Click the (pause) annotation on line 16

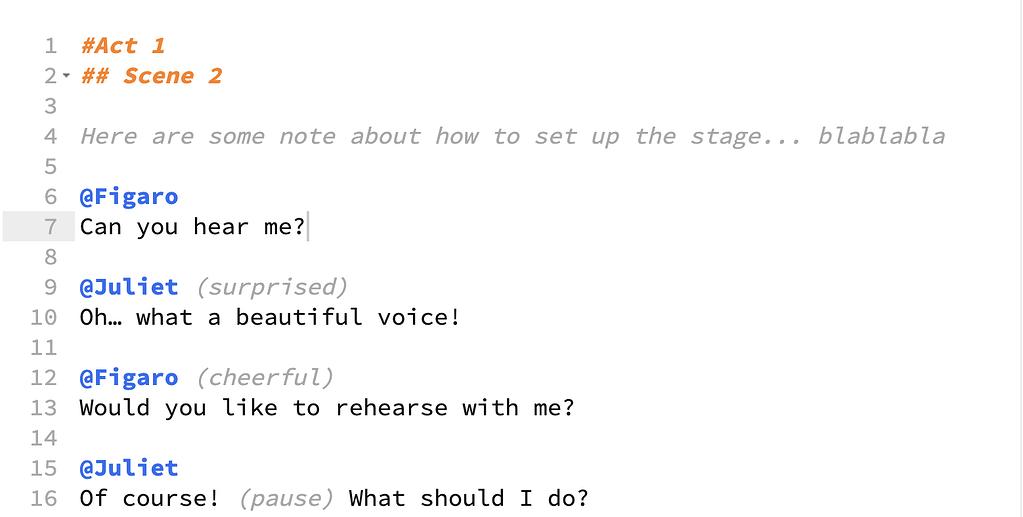point(286,498)
